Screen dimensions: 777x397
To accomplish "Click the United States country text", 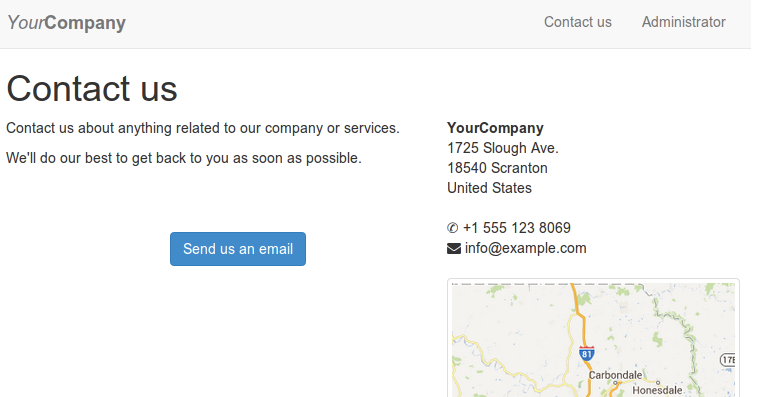I will [x=490, y=188].
